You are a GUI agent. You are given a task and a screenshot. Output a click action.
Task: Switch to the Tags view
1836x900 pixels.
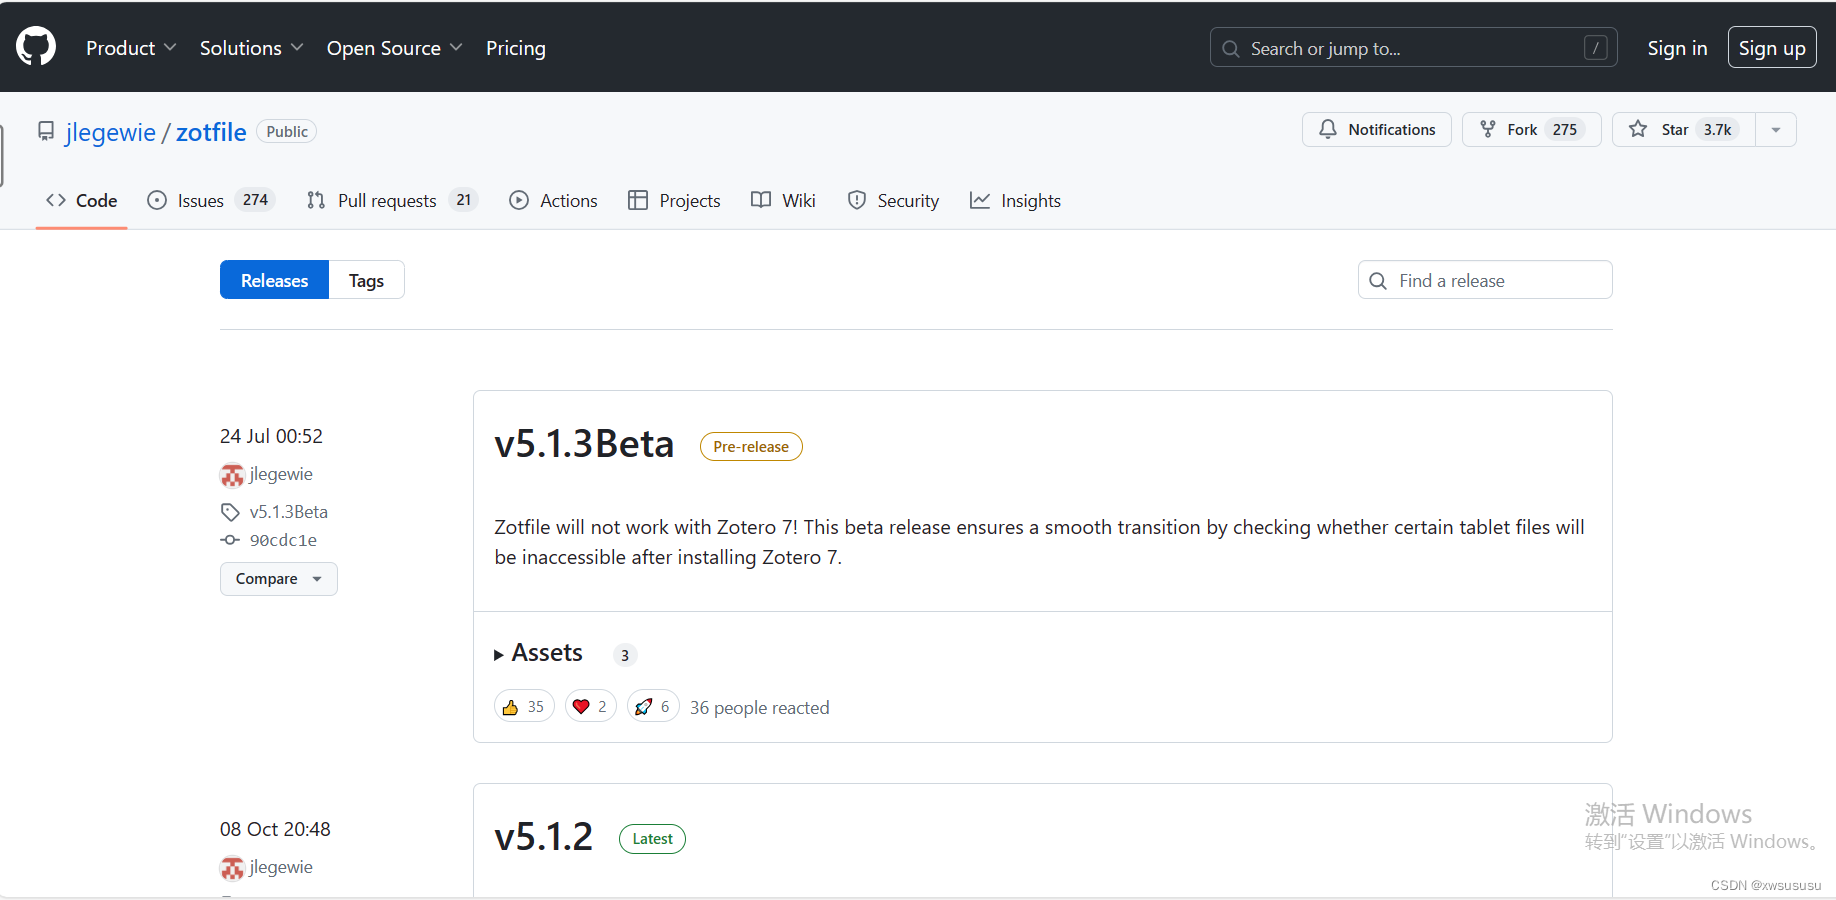(366, 280)
